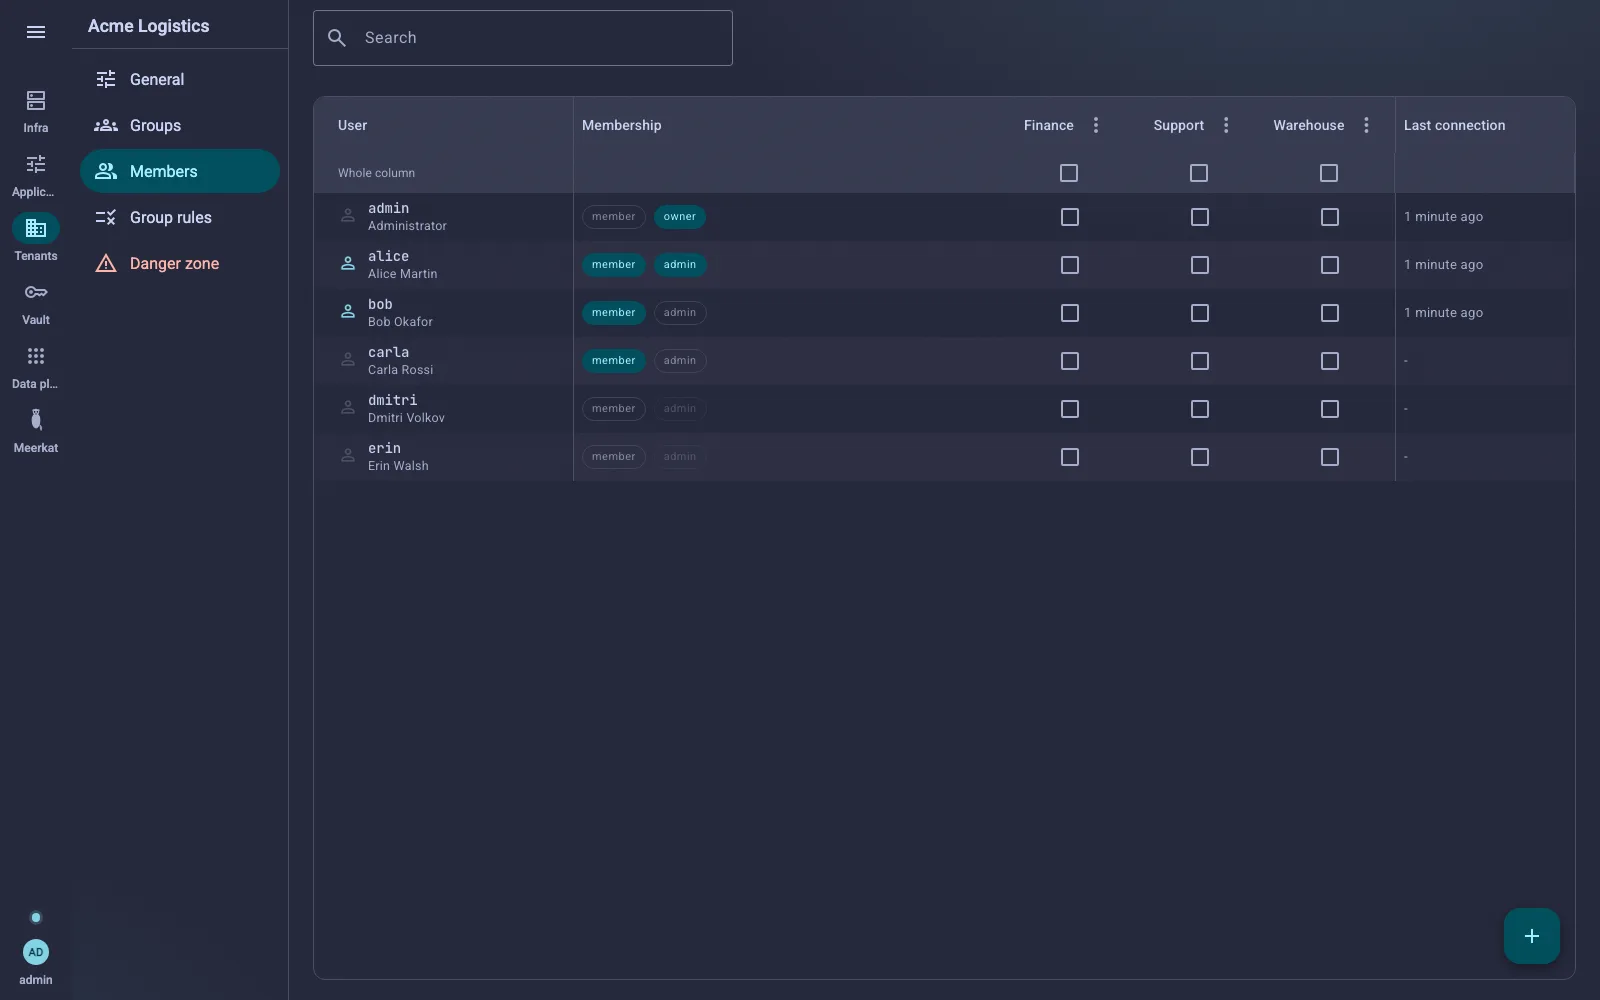Open the hamburger navigation menu
Viewport: 1600px width, 1000px height.
pos(36,32)
